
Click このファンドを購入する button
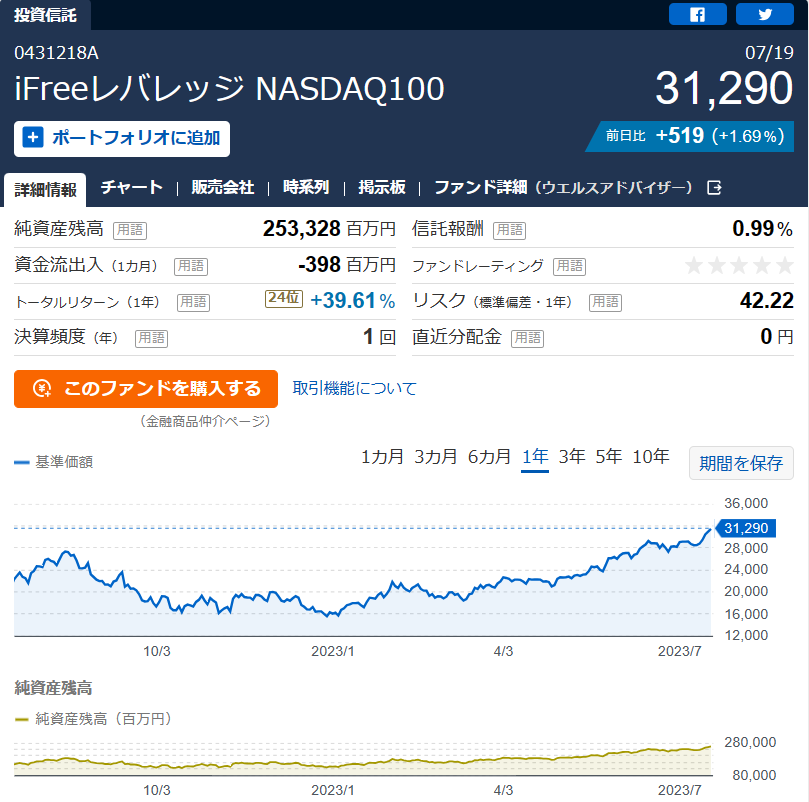point(146,389)
